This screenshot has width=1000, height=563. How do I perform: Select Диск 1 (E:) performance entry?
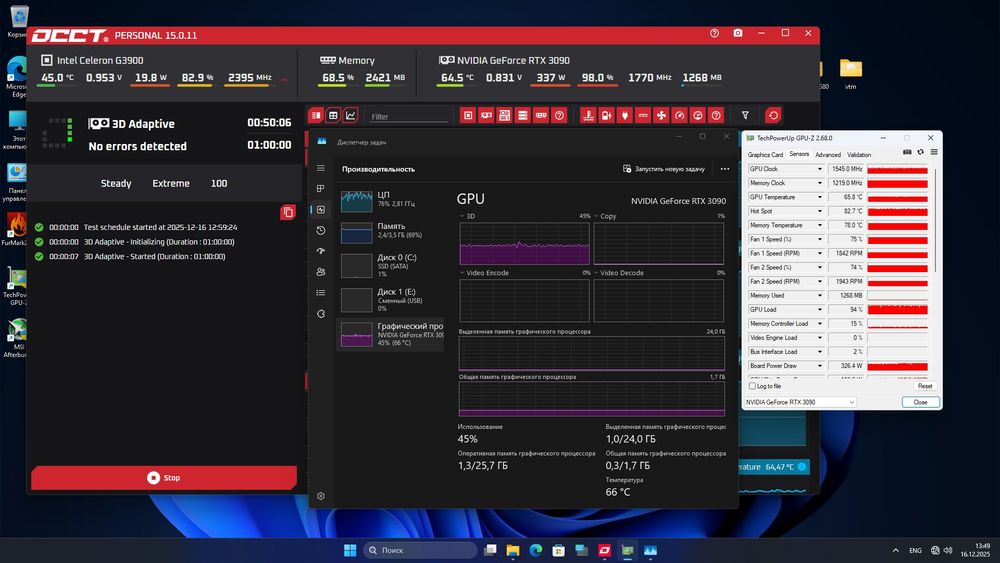(x=390, y=300)
